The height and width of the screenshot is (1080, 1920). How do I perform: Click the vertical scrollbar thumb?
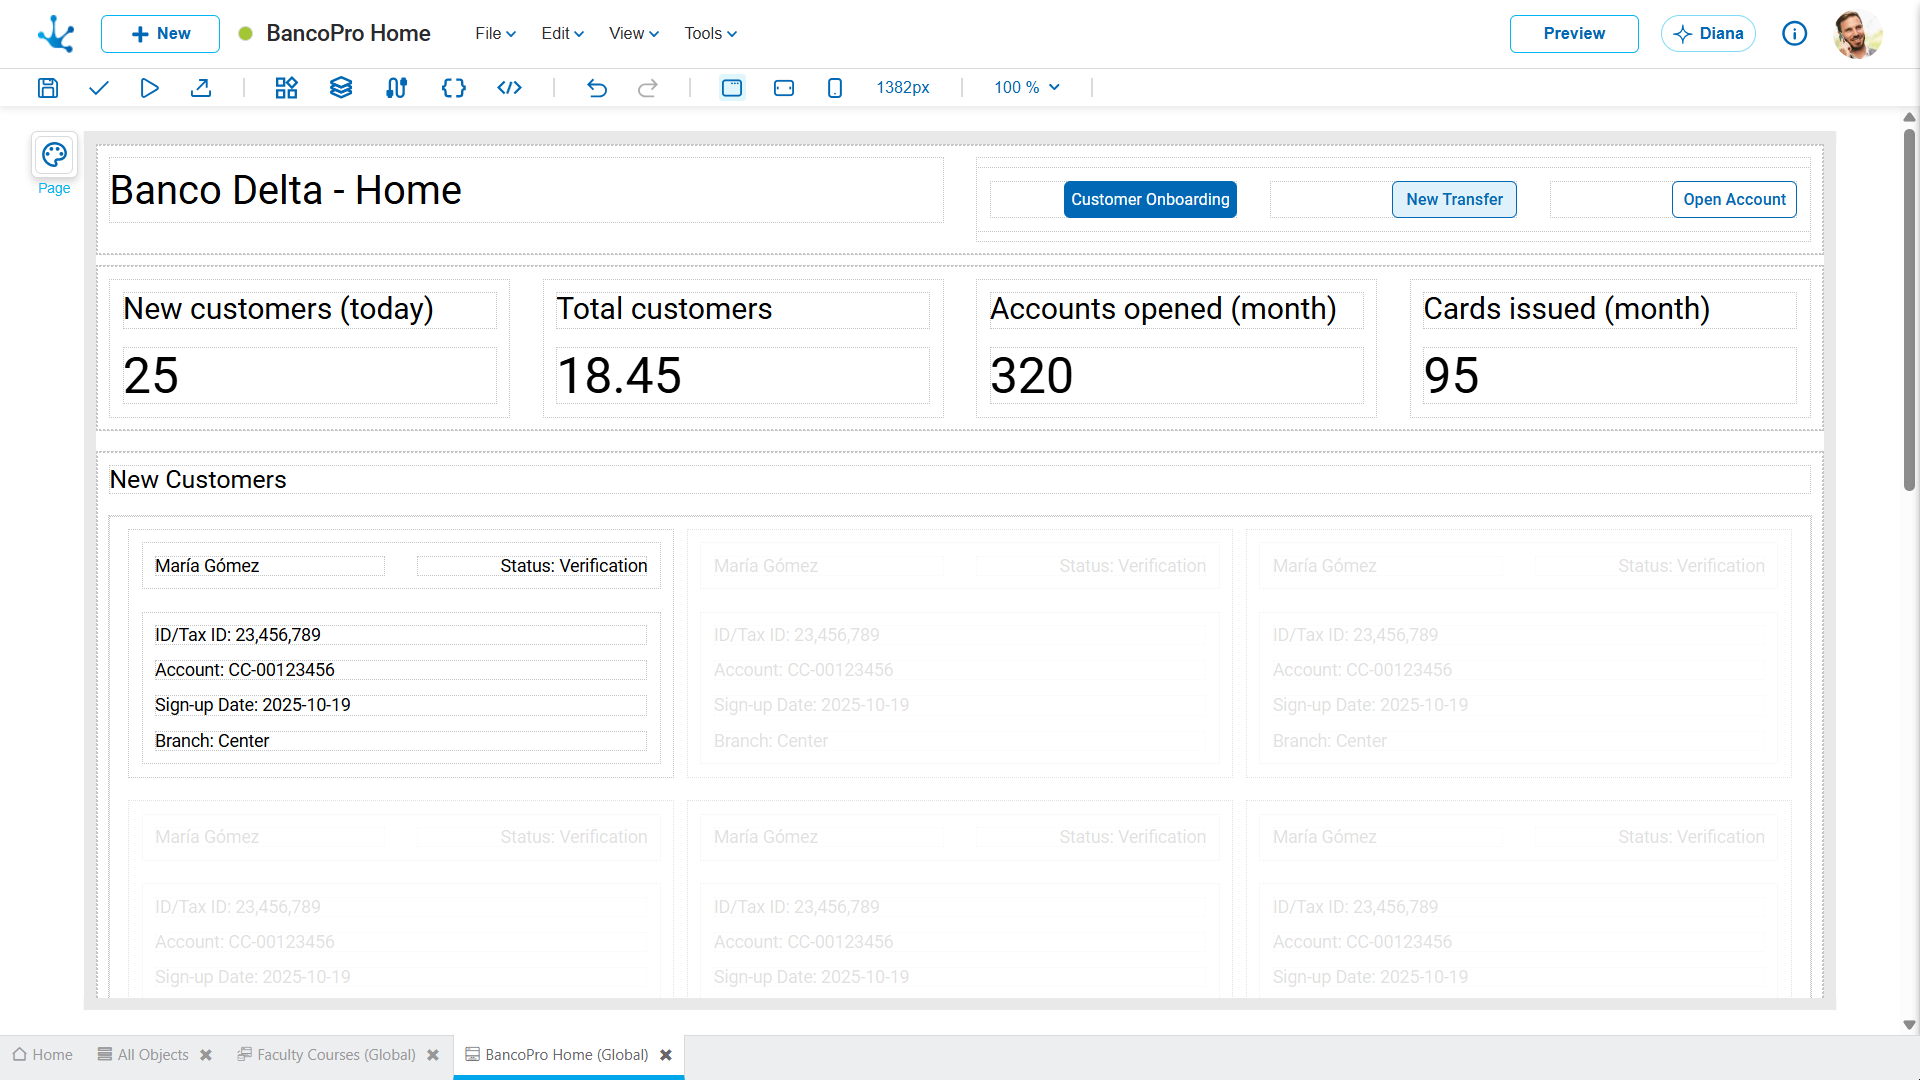(x=1909, y=310)
